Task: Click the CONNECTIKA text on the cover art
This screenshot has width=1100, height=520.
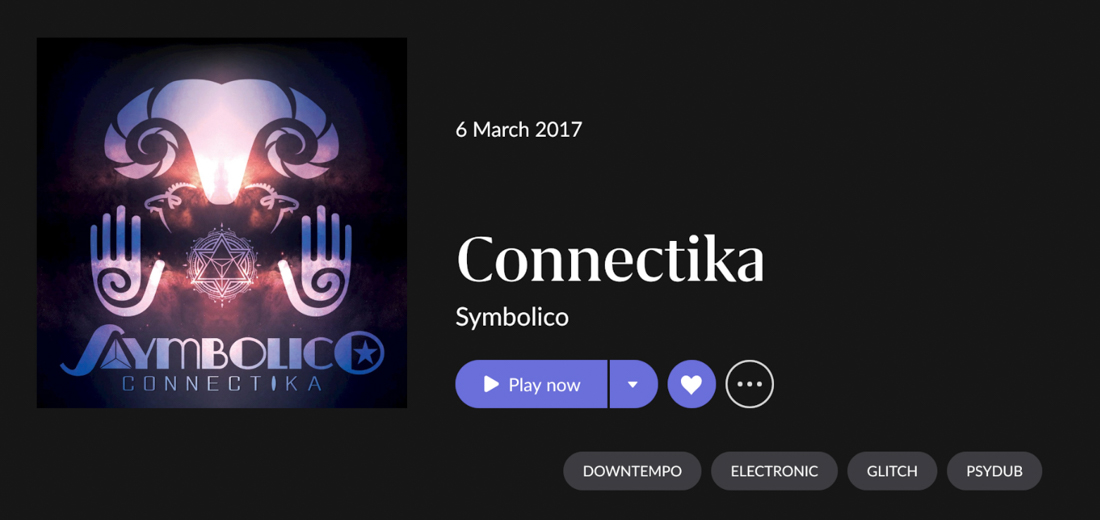Action: coord(222,385)
